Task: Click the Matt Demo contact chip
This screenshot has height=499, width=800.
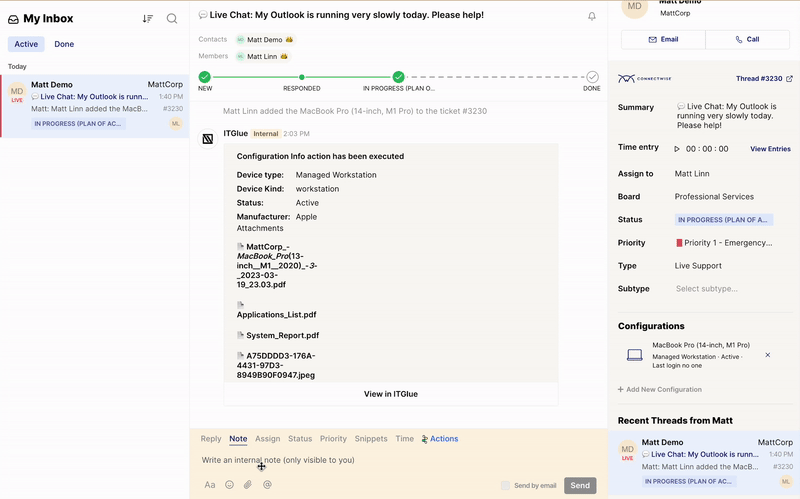Action: click(265, 40)
